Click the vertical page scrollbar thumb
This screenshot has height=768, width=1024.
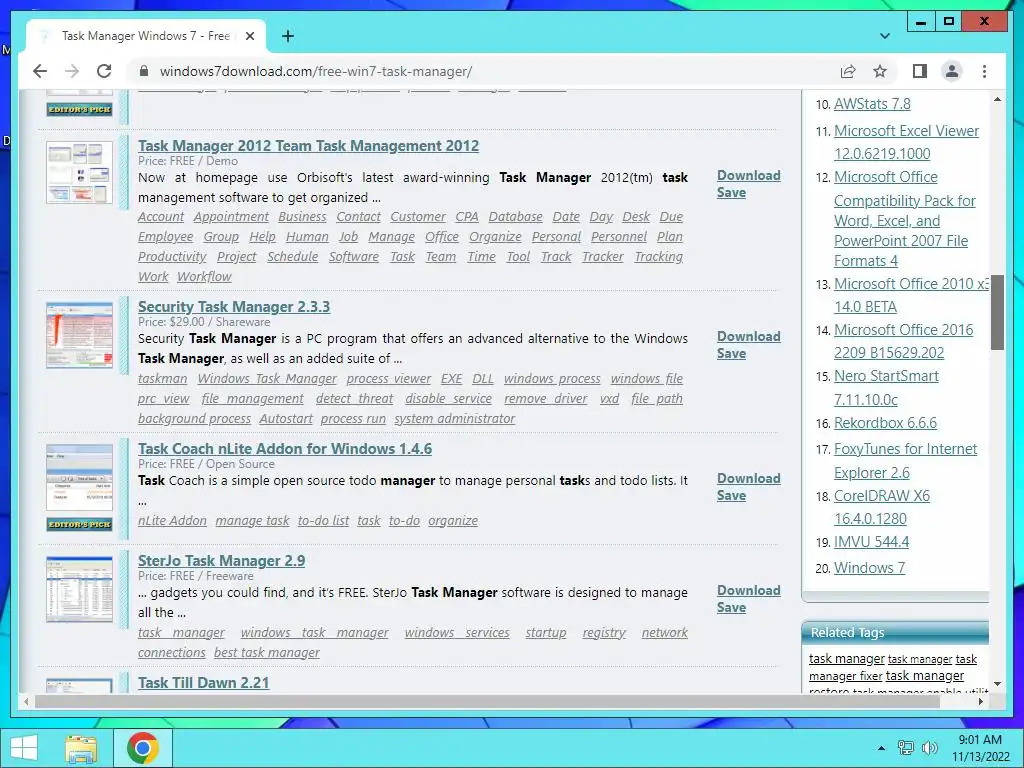click(997, 312)
